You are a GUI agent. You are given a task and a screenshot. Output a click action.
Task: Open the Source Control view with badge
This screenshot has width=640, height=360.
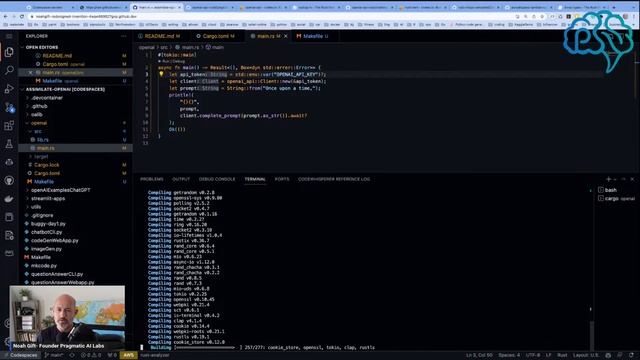click(x=9, y=107)
